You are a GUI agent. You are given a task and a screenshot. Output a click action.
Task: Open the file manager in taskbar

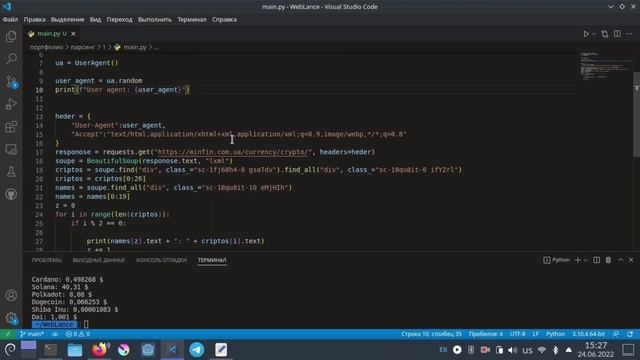tap(75, 350)
